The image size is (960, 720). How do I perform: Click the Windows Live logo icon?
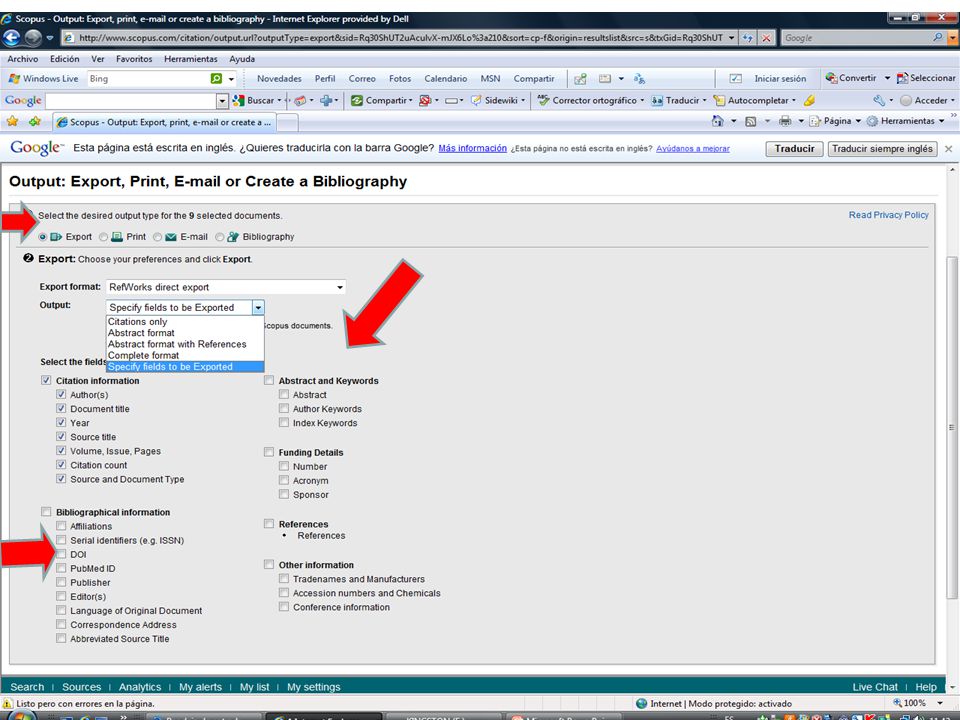[x=14, y=78]
